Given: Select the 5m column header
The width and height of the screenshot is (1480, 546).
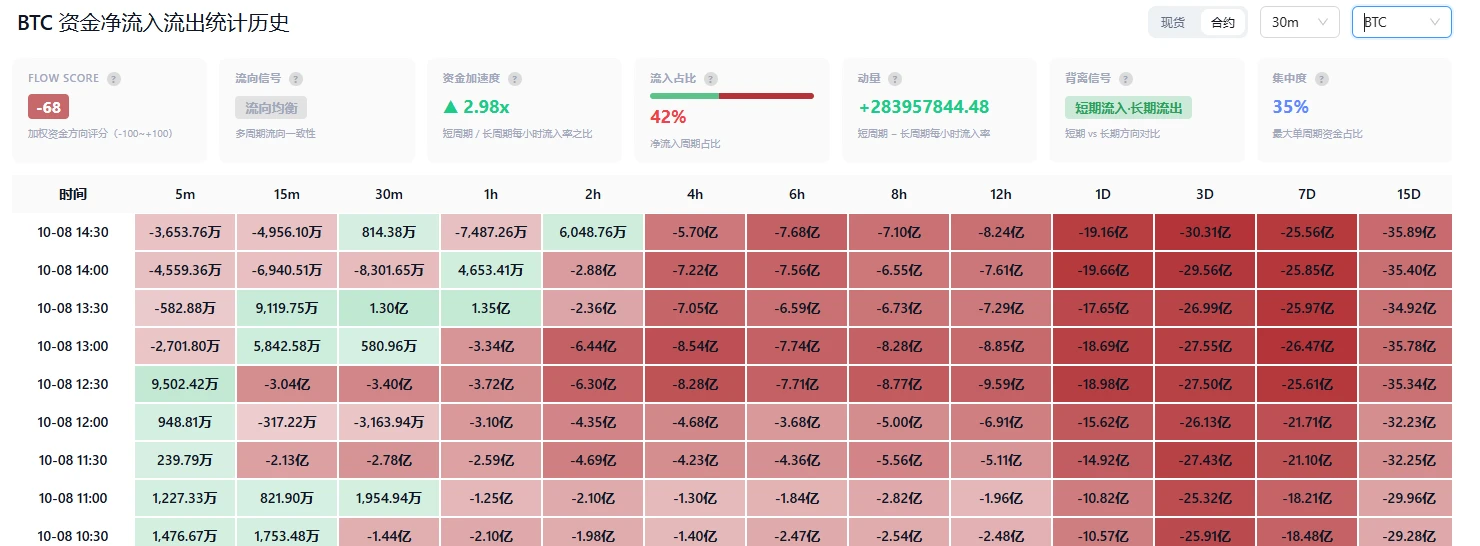Looking at the screenshot, I should click(185, 194).
